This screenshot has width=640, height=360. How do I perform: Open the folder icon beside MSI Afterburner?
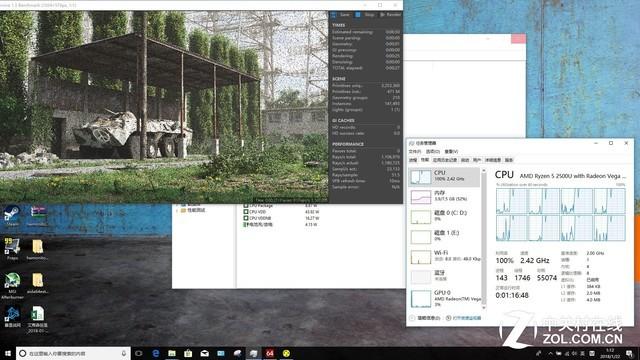pos(37,283)
